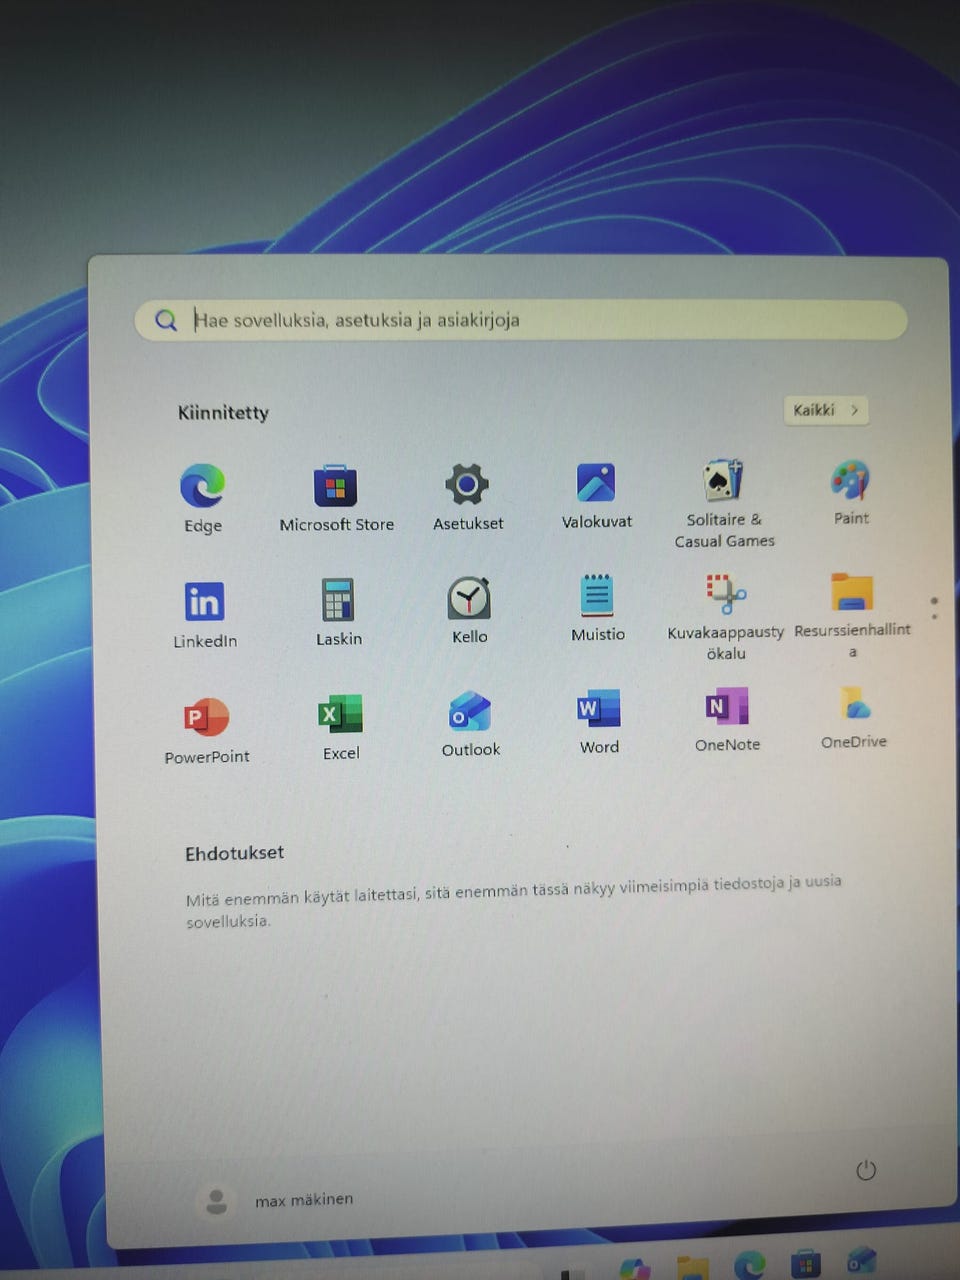The width and height of the screenshot is (960, 1280).
Task: Click the 'Mitä enemmän käytät laitettasi' text
Action: pyautogui.click(x=514, y=902)
